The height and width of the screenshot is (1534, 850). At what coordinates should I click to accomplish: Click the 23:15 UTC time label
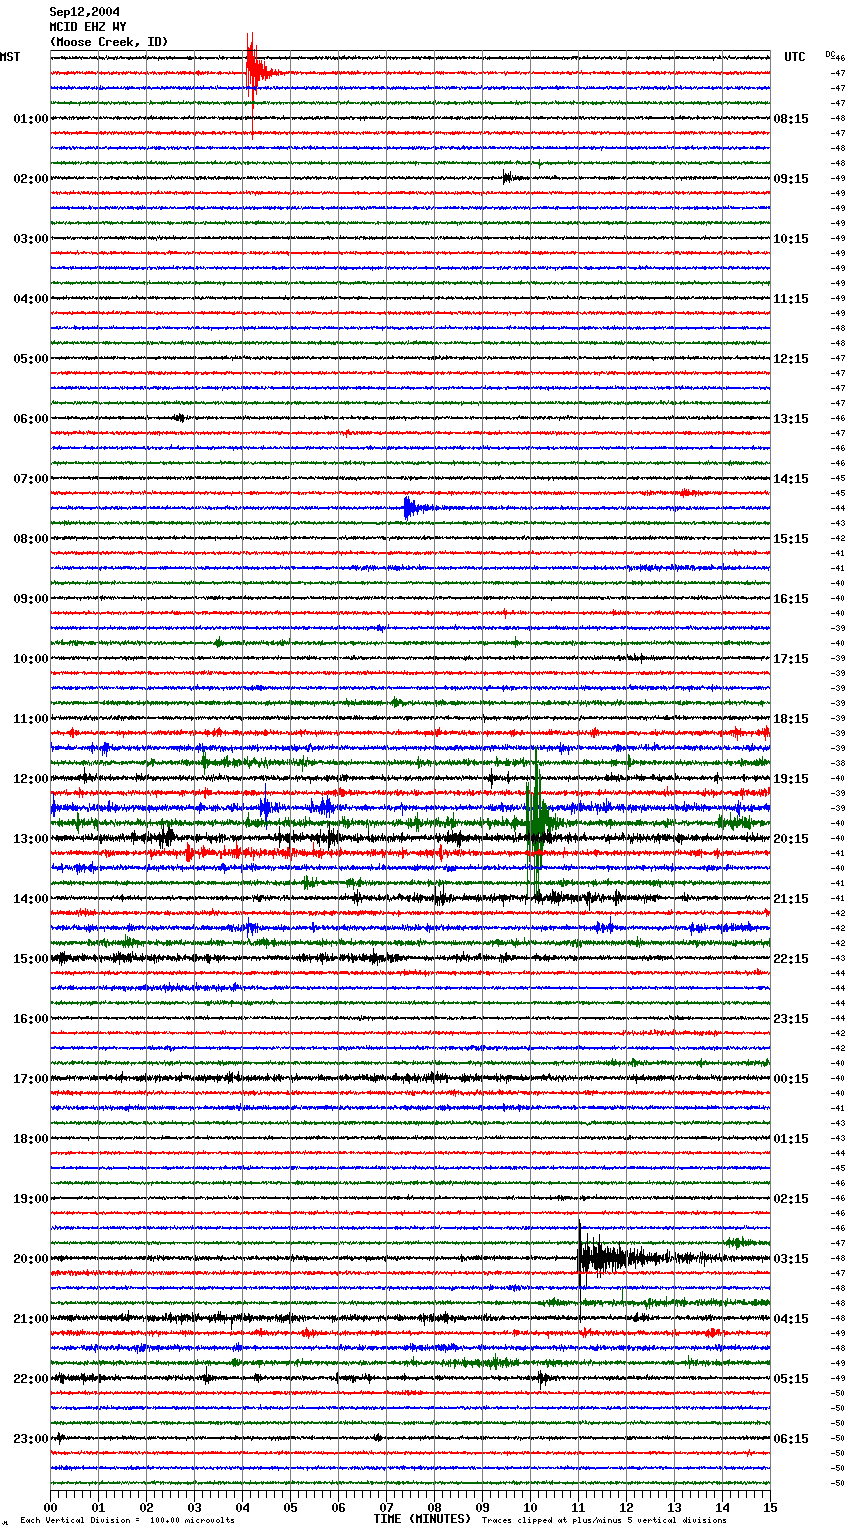point(791,1019)
